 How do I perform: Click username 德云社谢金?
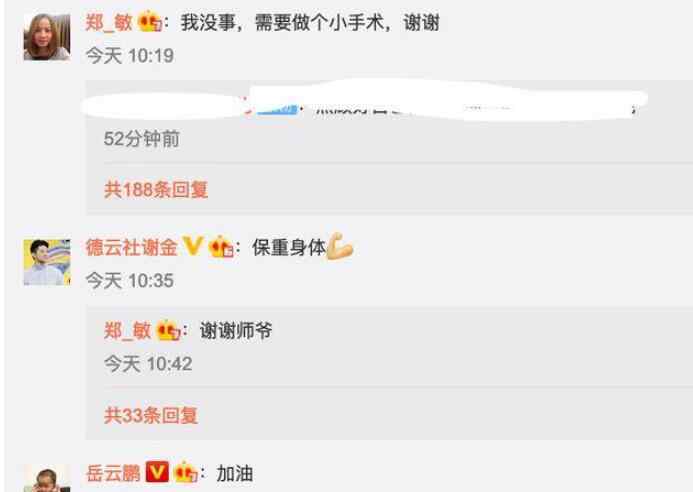pos(132,247)
